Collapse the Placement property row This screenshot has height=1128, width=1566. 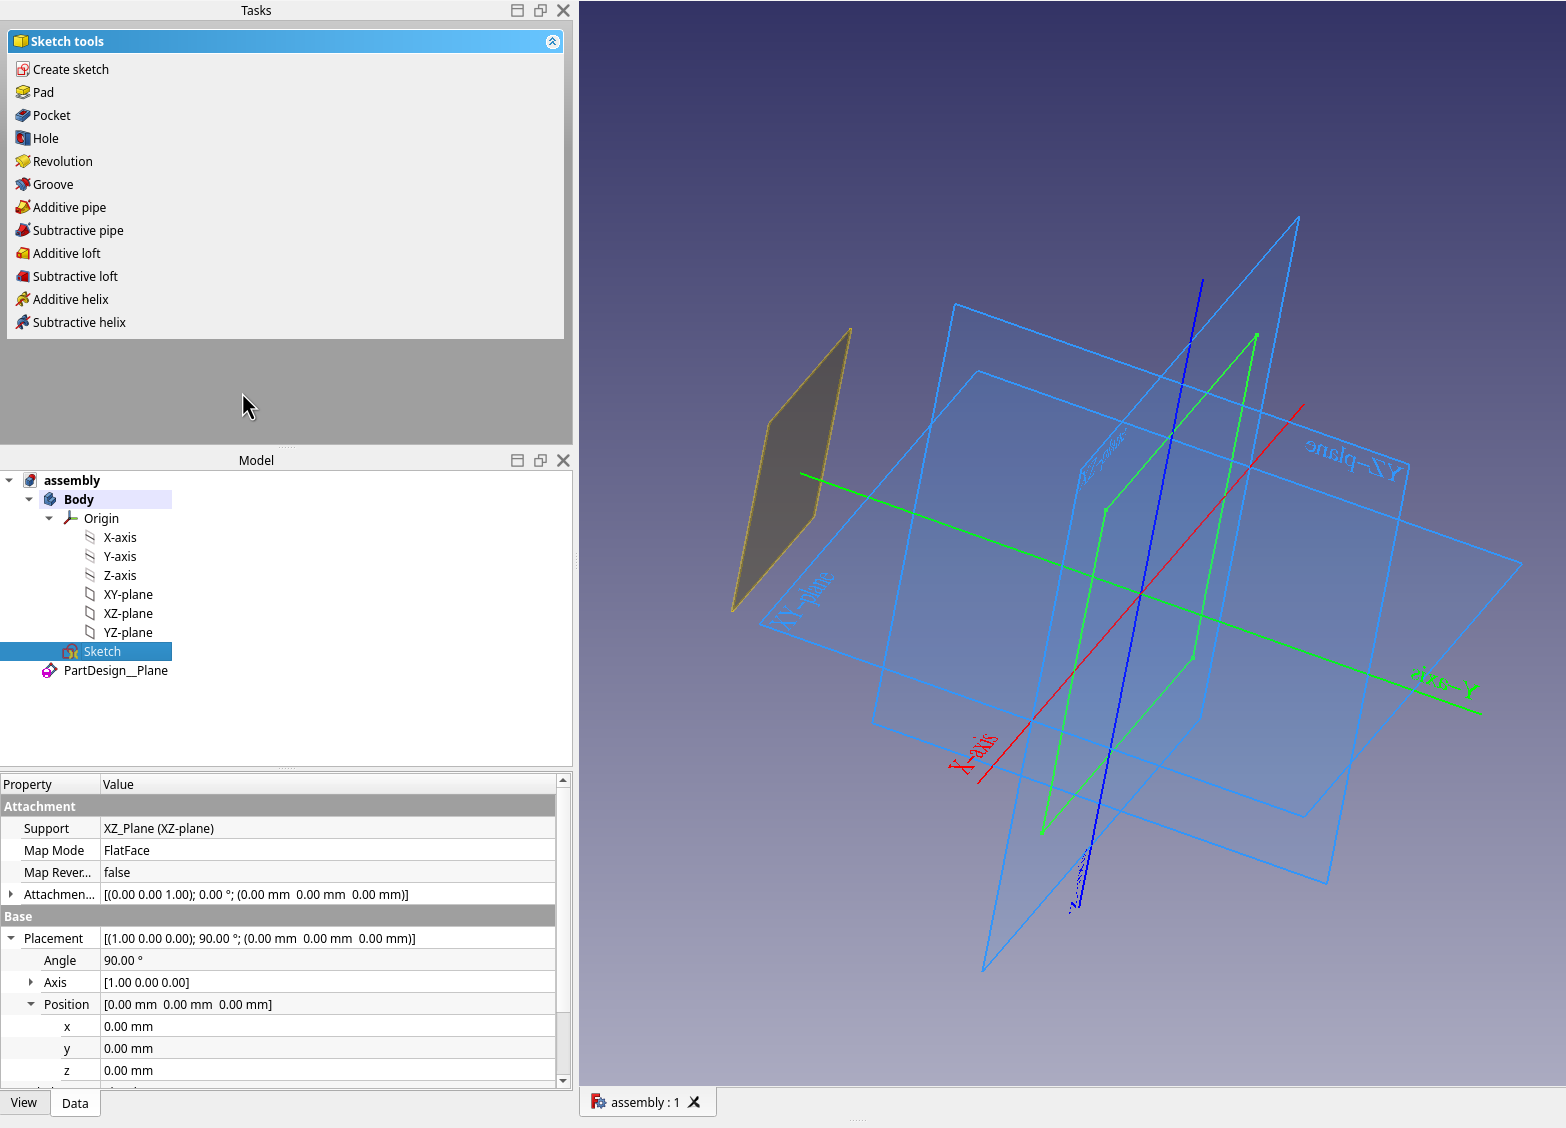click(x=11, y=938)
